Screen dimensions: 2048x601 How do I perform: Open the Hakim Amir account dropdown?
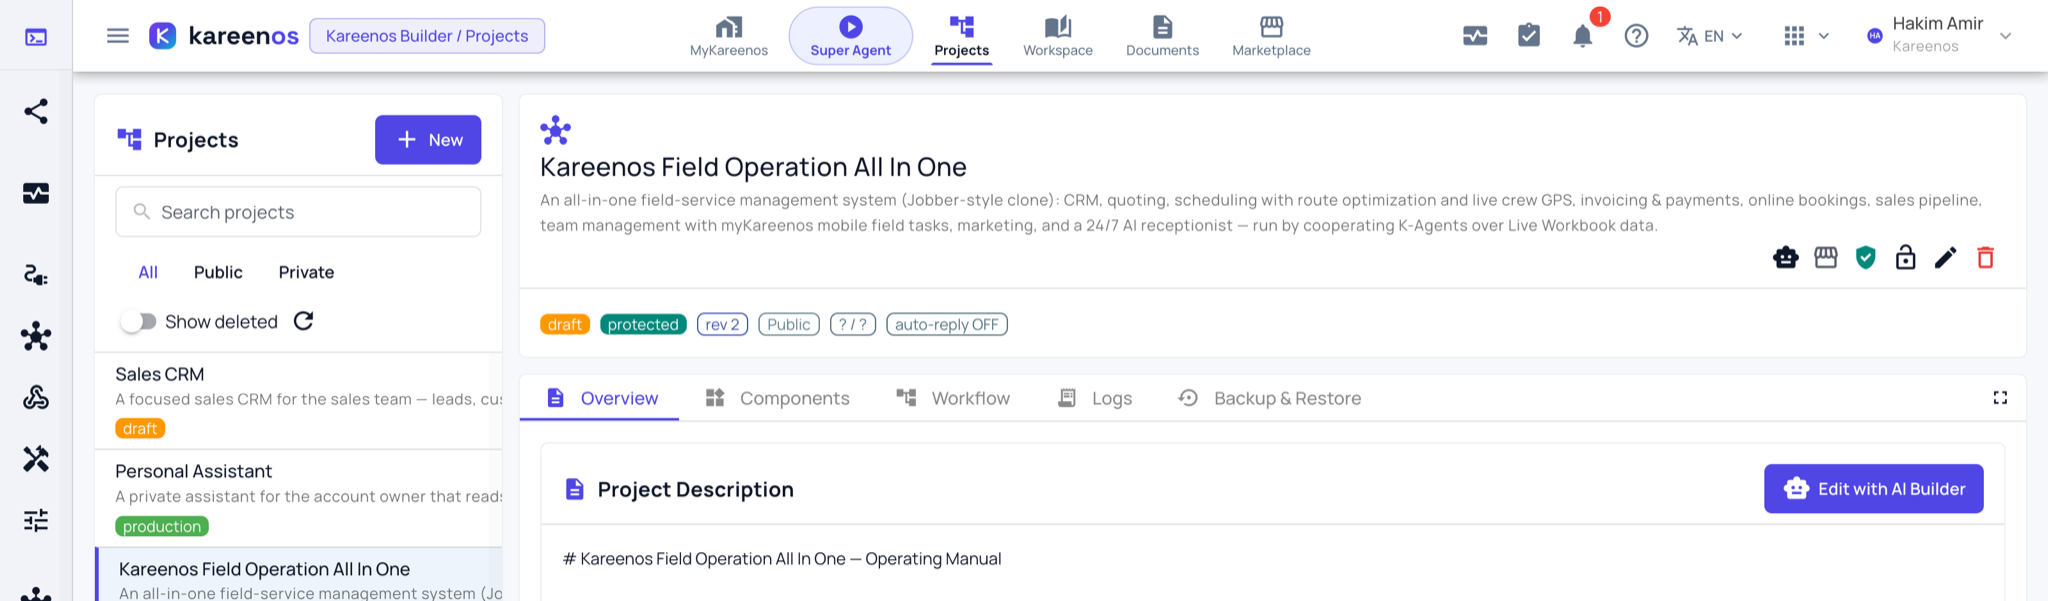(1939, 36)
